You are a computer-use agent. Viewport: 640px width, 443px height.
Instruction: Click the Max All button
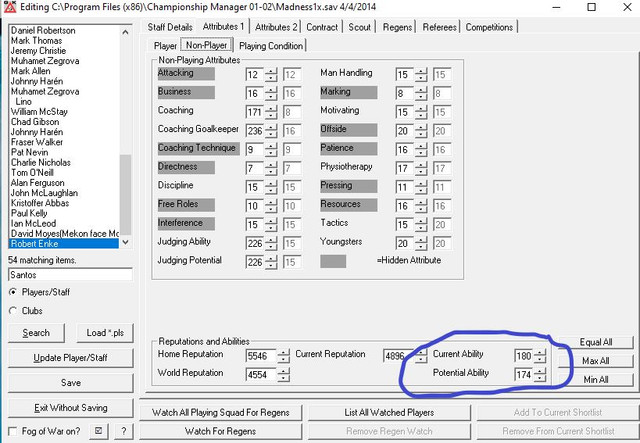[x=596, y=361]
